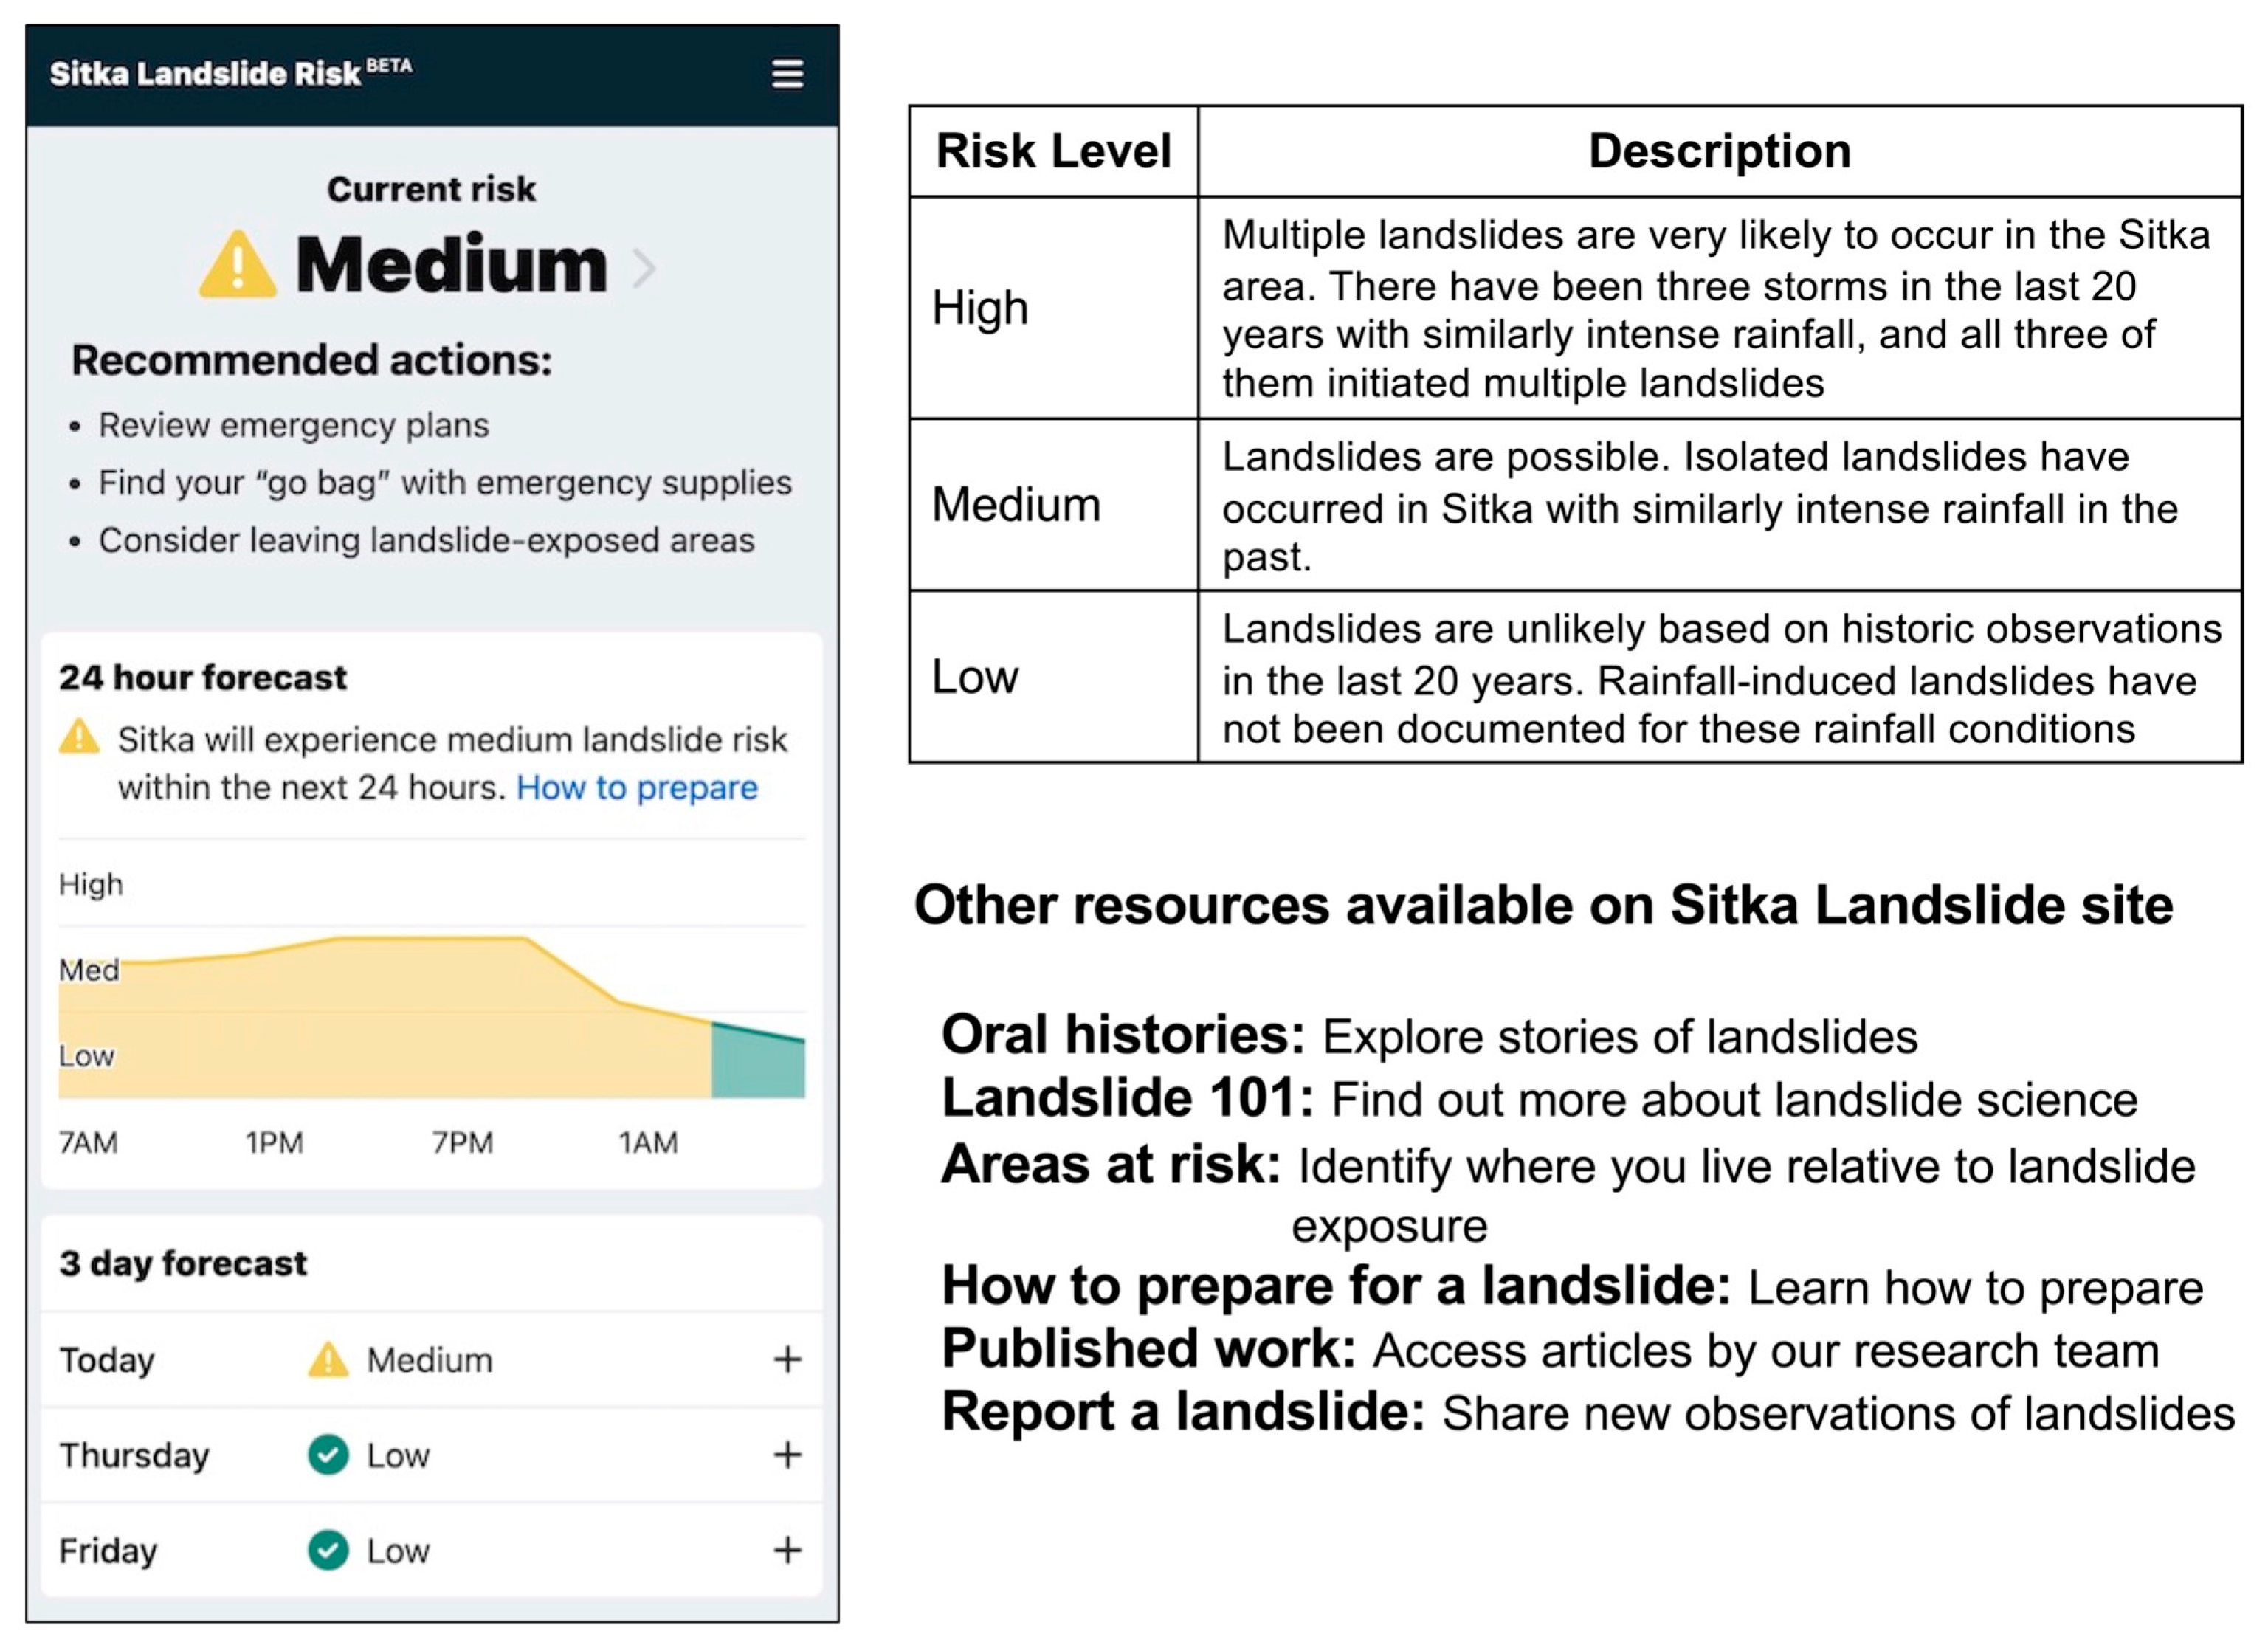Click Thursday's green checkmark icon
Viewport: 2268px width, 1648px height.
click(x=328, y=1455)
